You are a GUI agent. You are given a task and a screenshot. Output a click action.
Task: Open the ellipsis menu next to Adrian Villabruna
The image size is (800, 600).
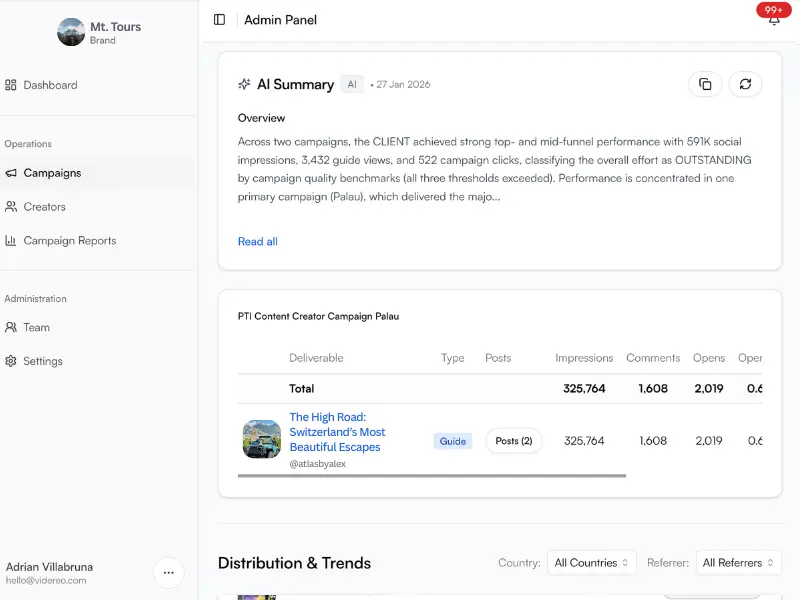pos(168,572)
